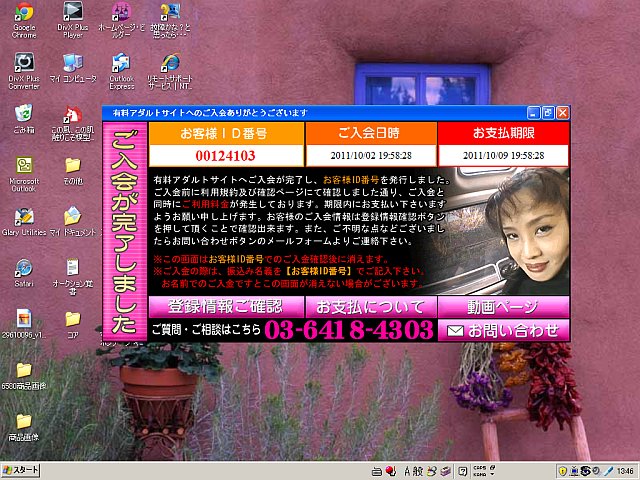Click the taskbar clock showing 13:46
640x480 pixels.
click(x=625, y=471)
